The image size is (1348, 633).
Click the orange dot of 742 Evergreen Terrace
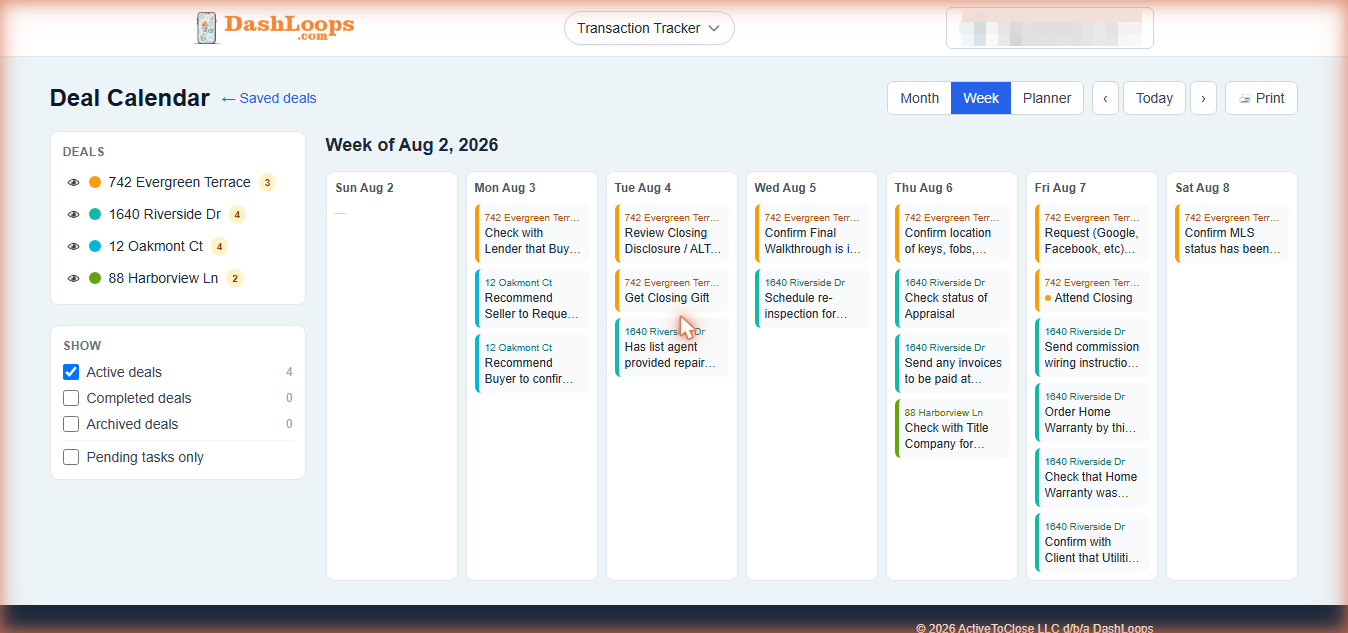click(x=95, y=182)
